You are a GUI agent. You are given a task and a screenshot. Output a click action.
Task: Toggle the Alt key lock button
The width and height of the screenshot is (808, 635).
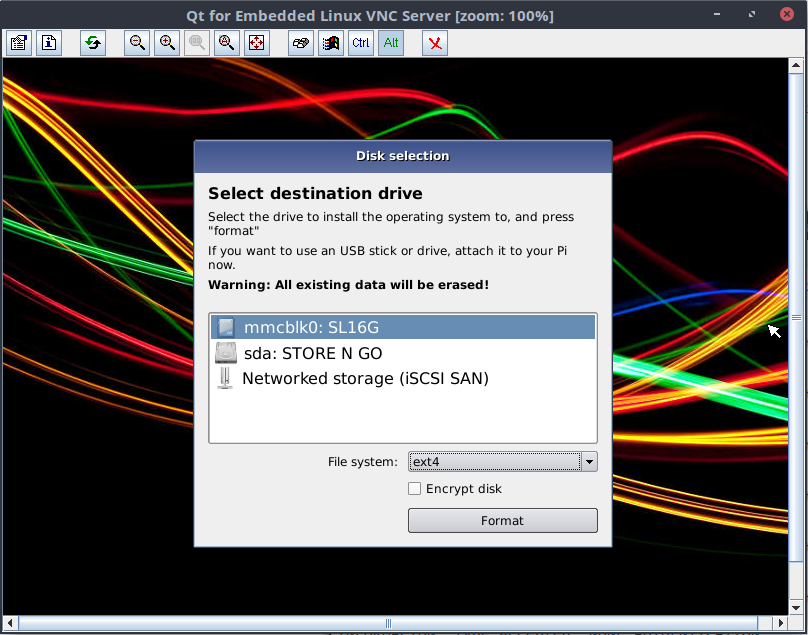click(391, 43)
